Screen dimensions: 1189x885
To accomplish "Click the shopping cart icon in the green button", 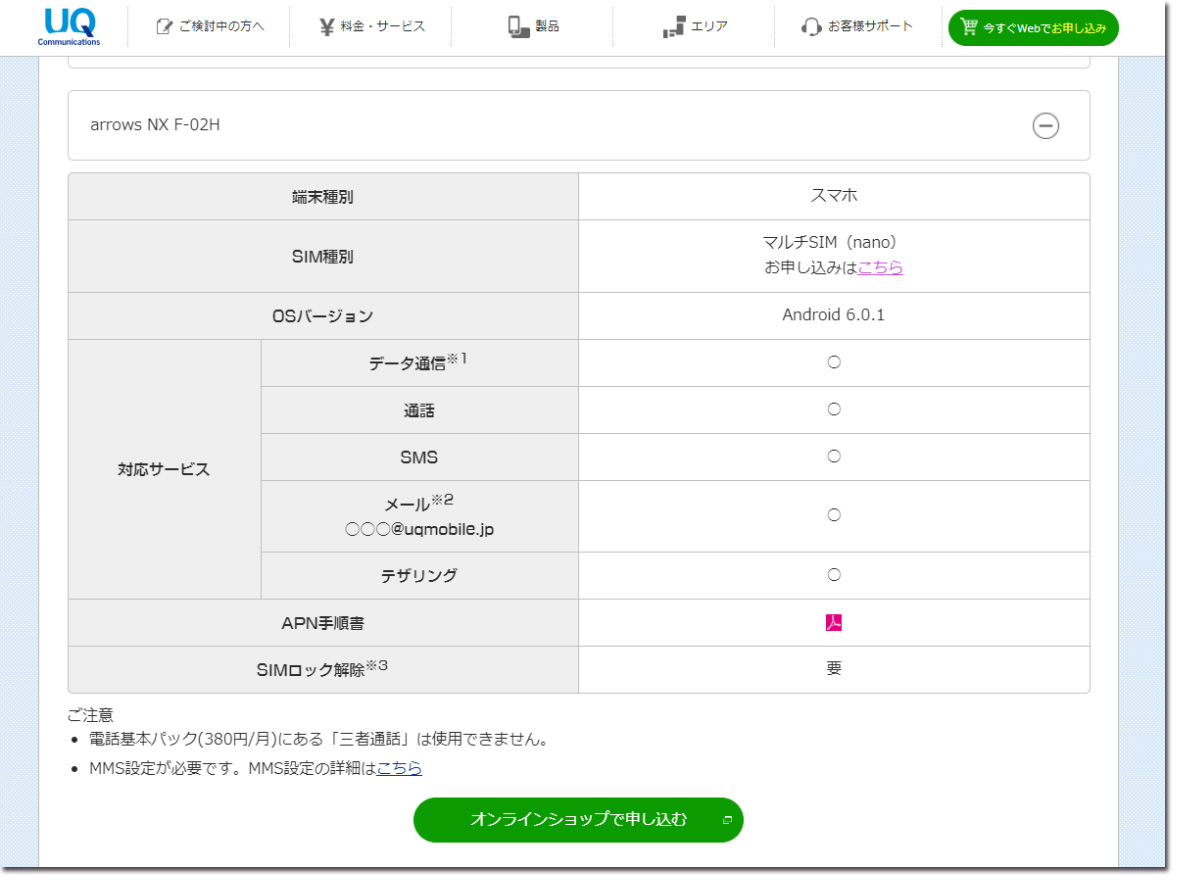I will 968,27.
